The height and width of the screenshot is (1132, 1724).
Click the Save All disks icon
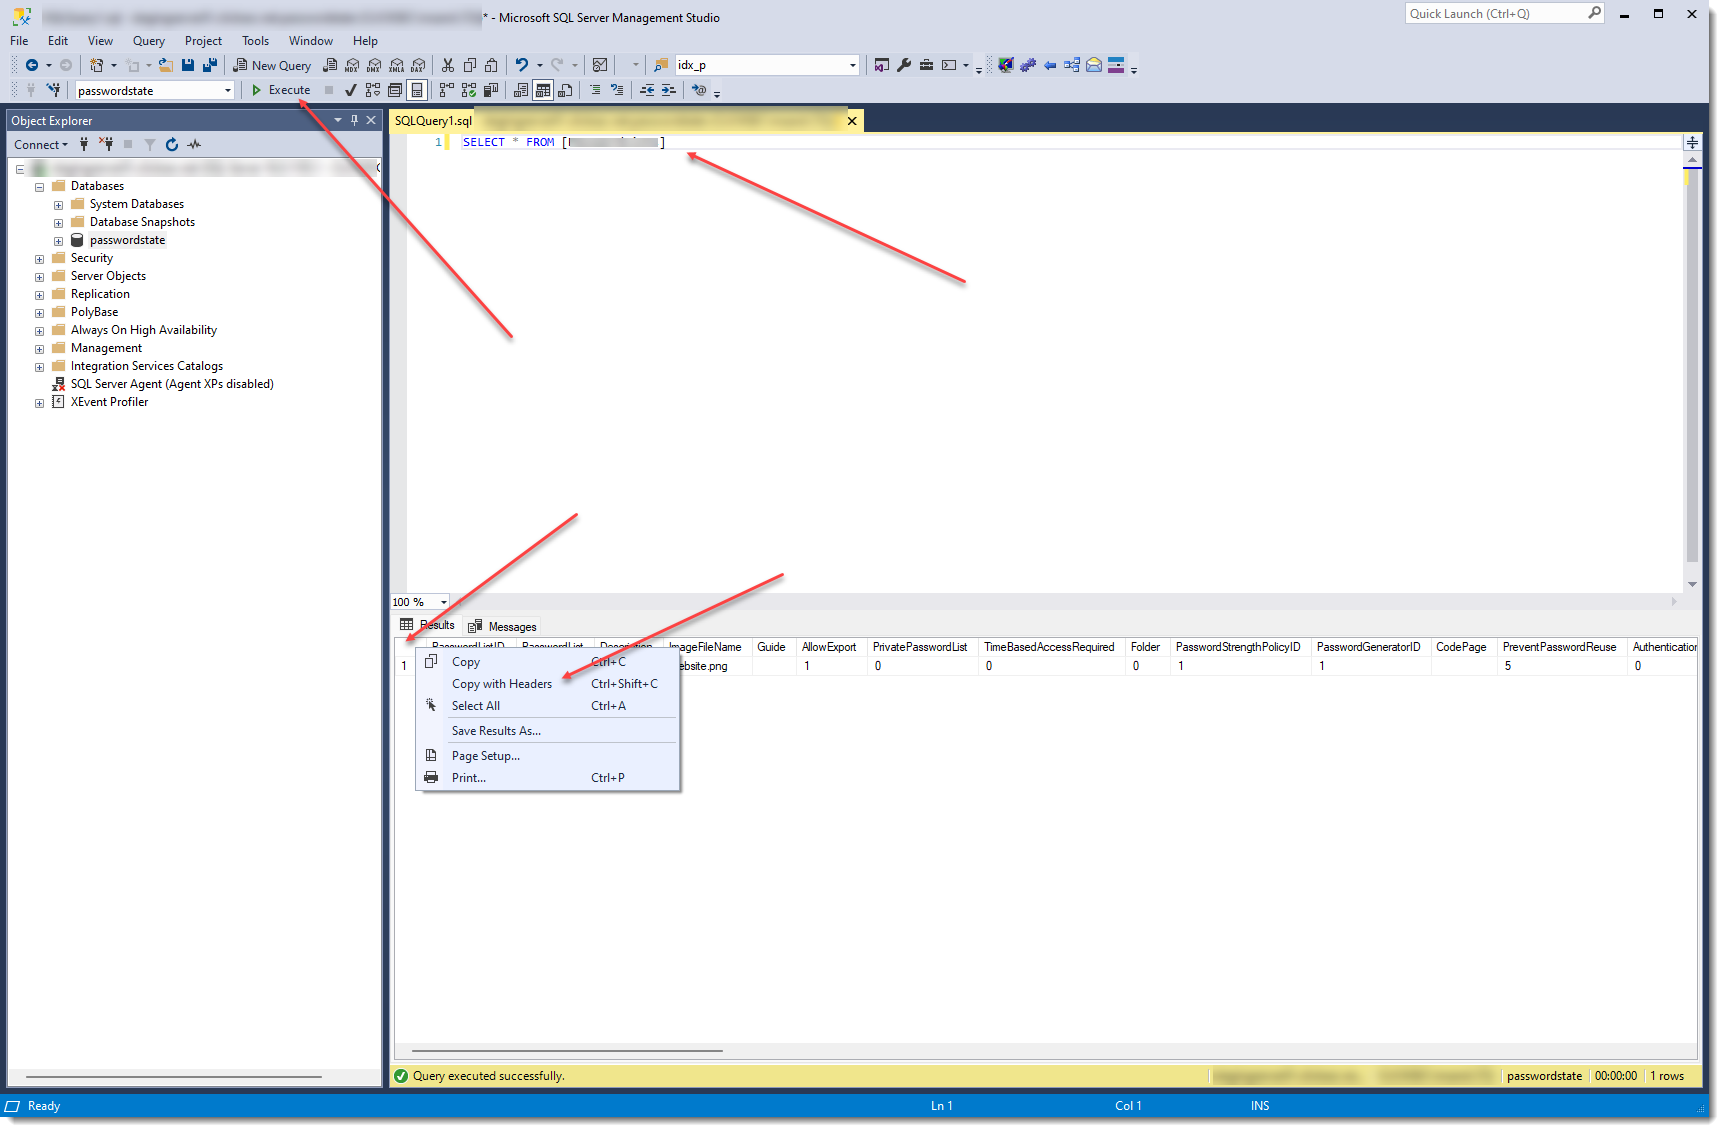point(210,65)
